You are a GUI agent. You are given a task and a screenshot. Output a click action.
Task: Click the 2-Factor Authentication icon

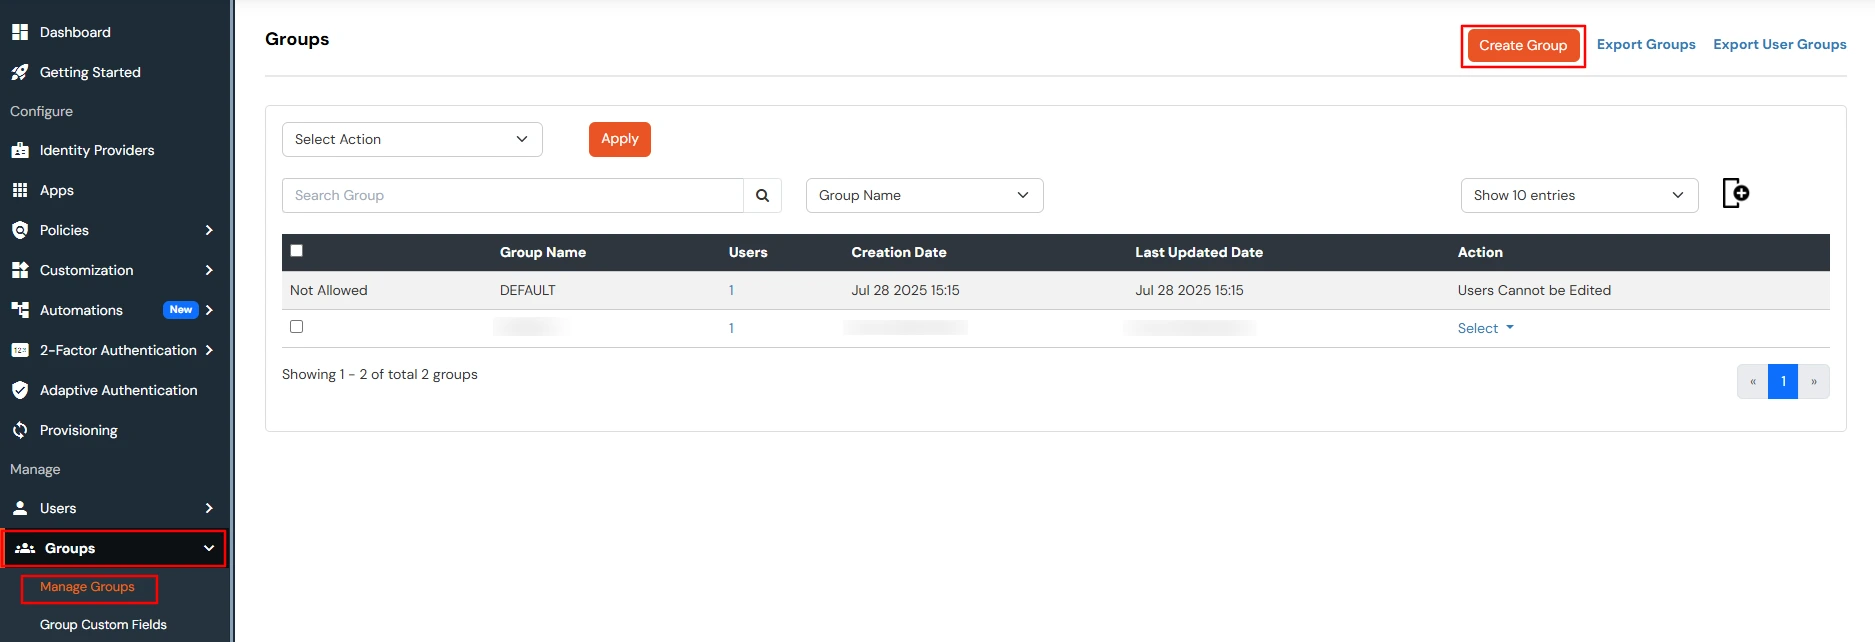point(20,350)
